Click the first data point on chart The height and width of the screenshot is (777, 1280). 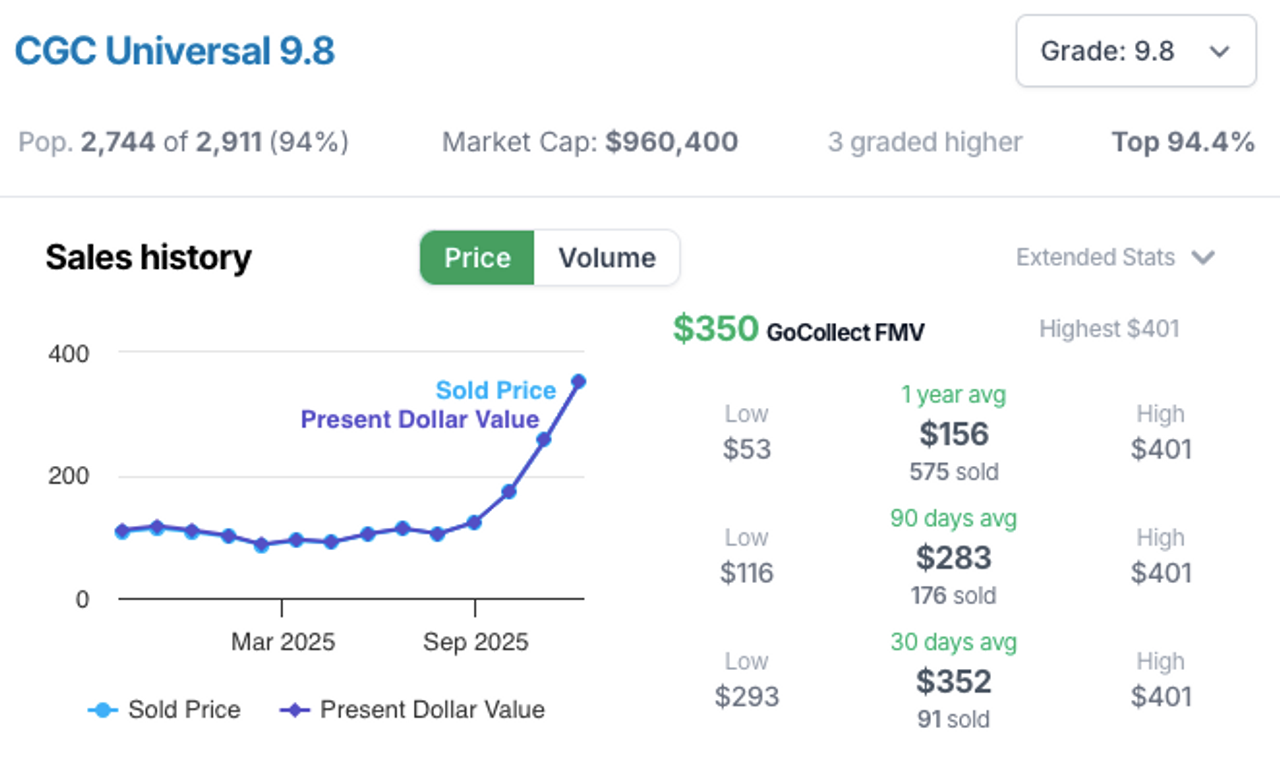[x=122, y=531]
